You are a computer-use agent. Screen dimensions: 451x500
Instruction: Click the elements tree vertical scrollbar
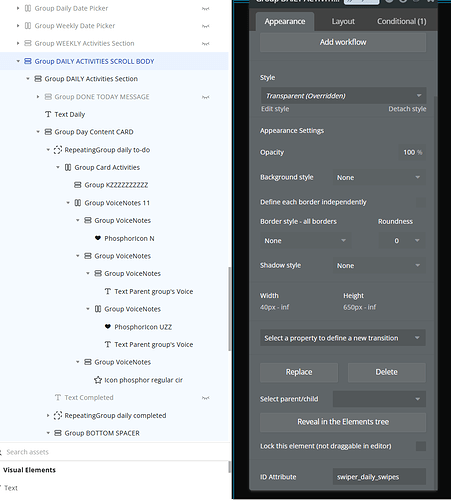(x=230, y=308)
